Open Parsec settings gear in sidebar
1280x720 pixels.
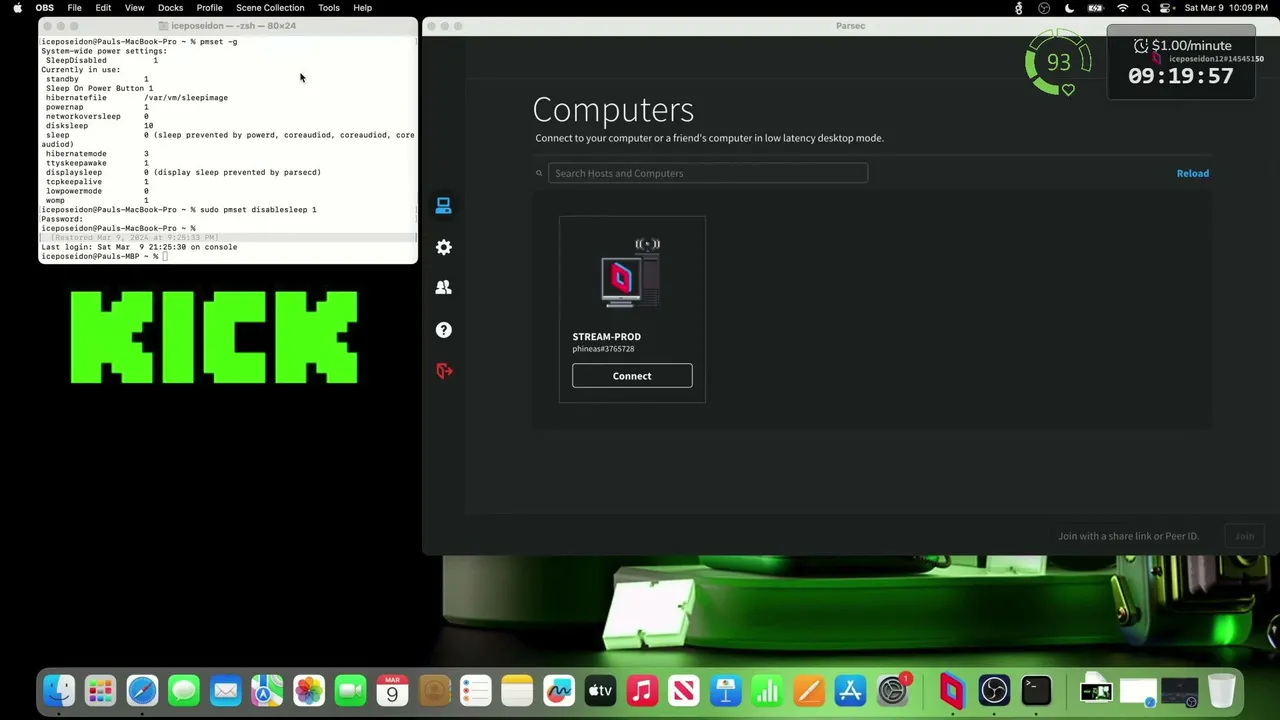click(444, 247)
